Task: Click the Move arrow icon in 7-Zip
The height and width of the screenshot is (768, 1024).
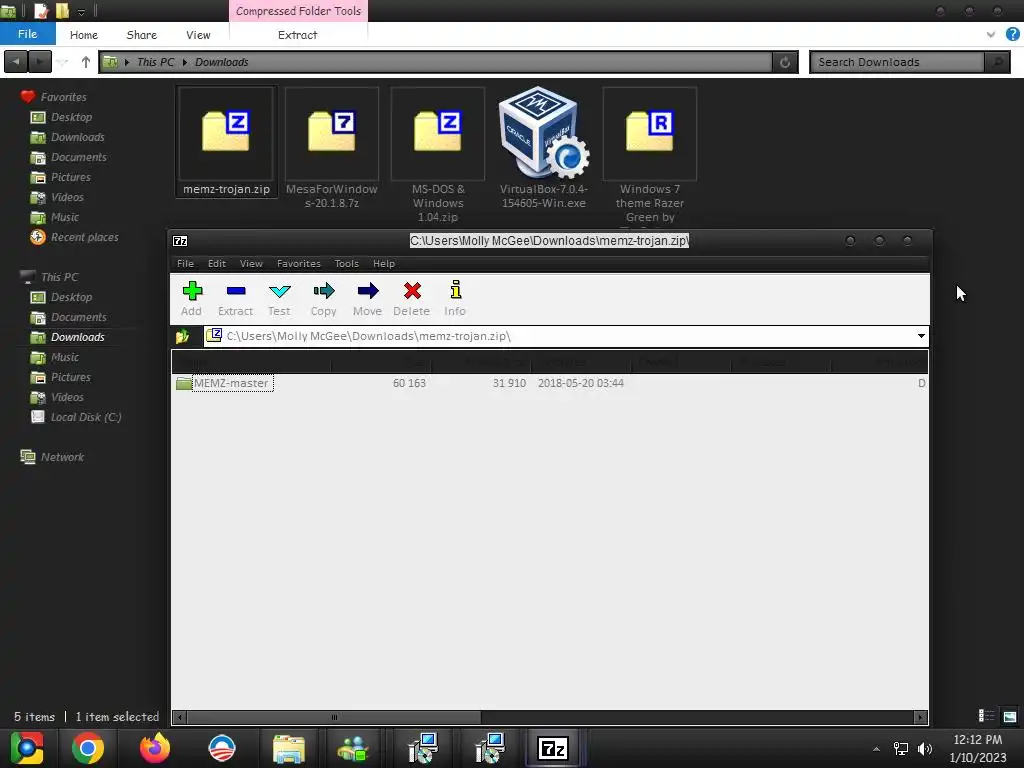Action: coord(368,291)
